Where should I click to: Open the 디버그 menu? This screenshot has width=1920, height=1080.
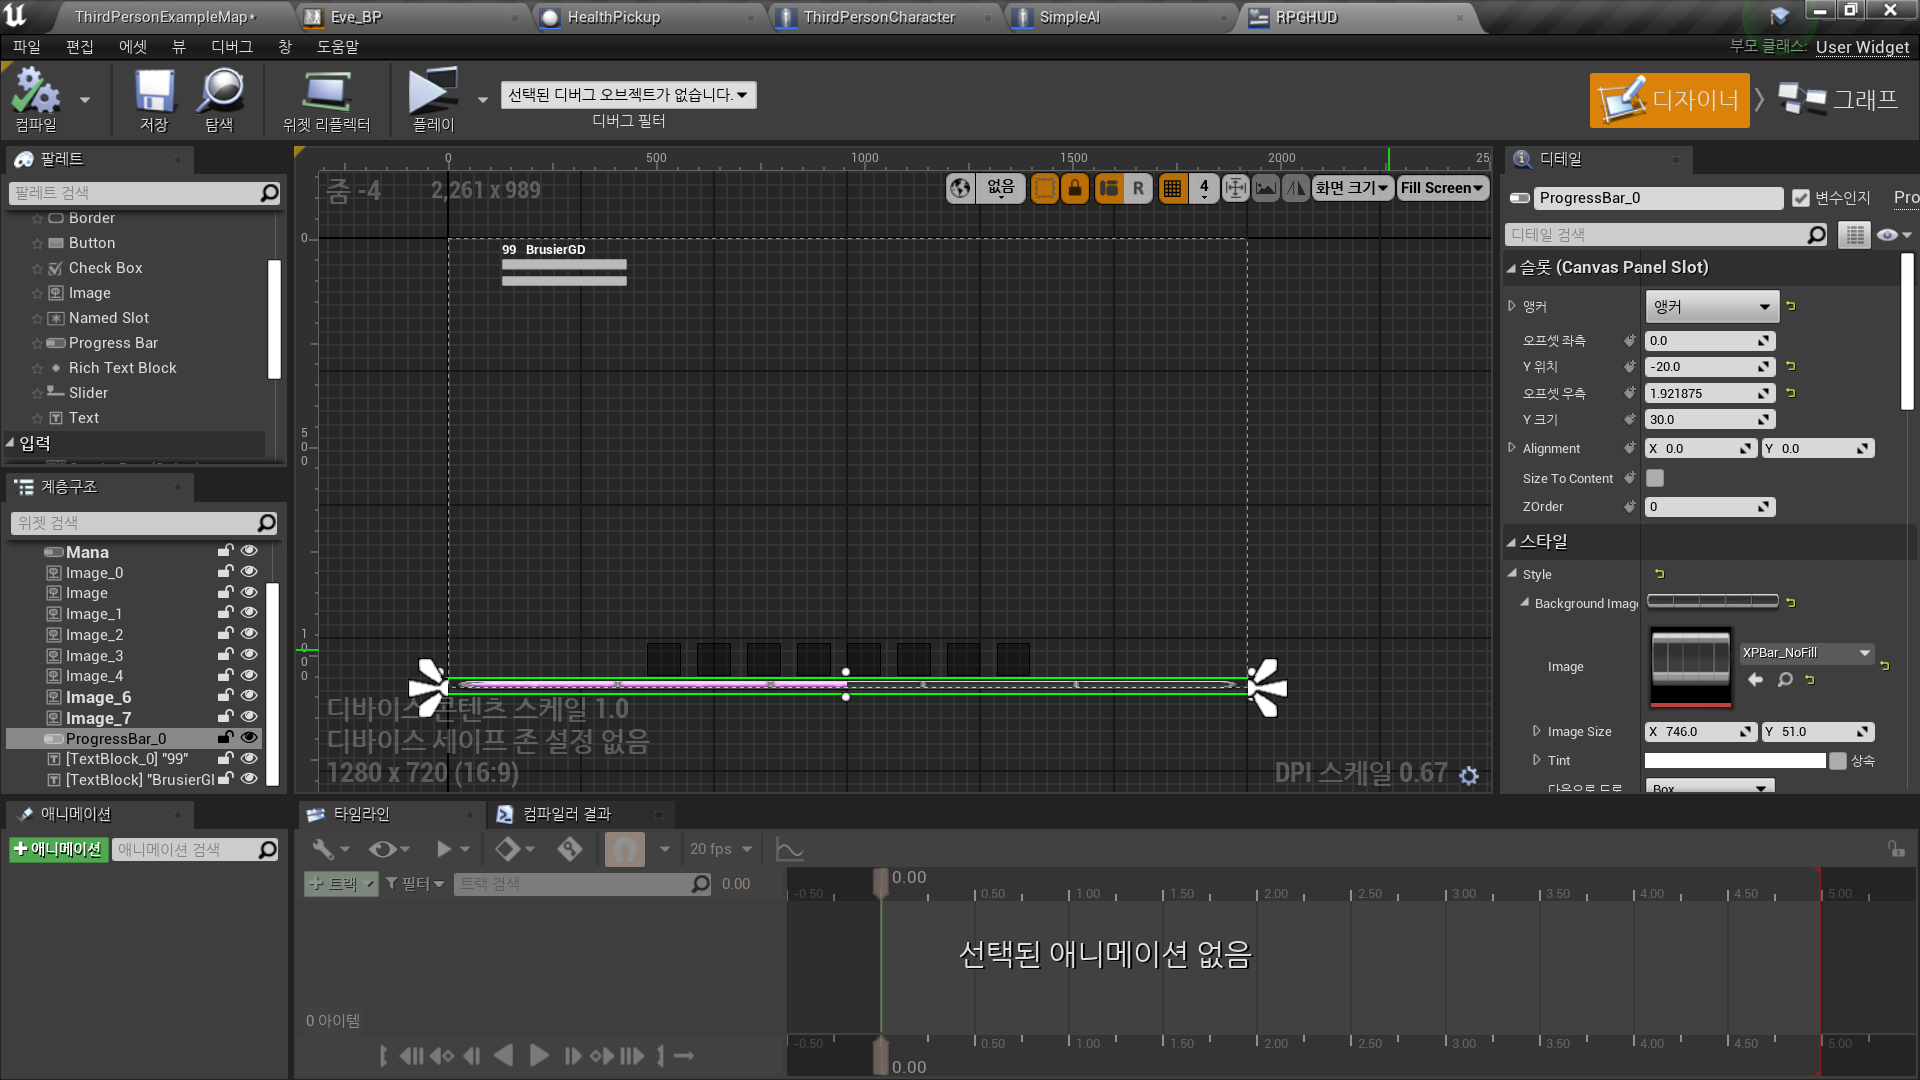point(233,46)
